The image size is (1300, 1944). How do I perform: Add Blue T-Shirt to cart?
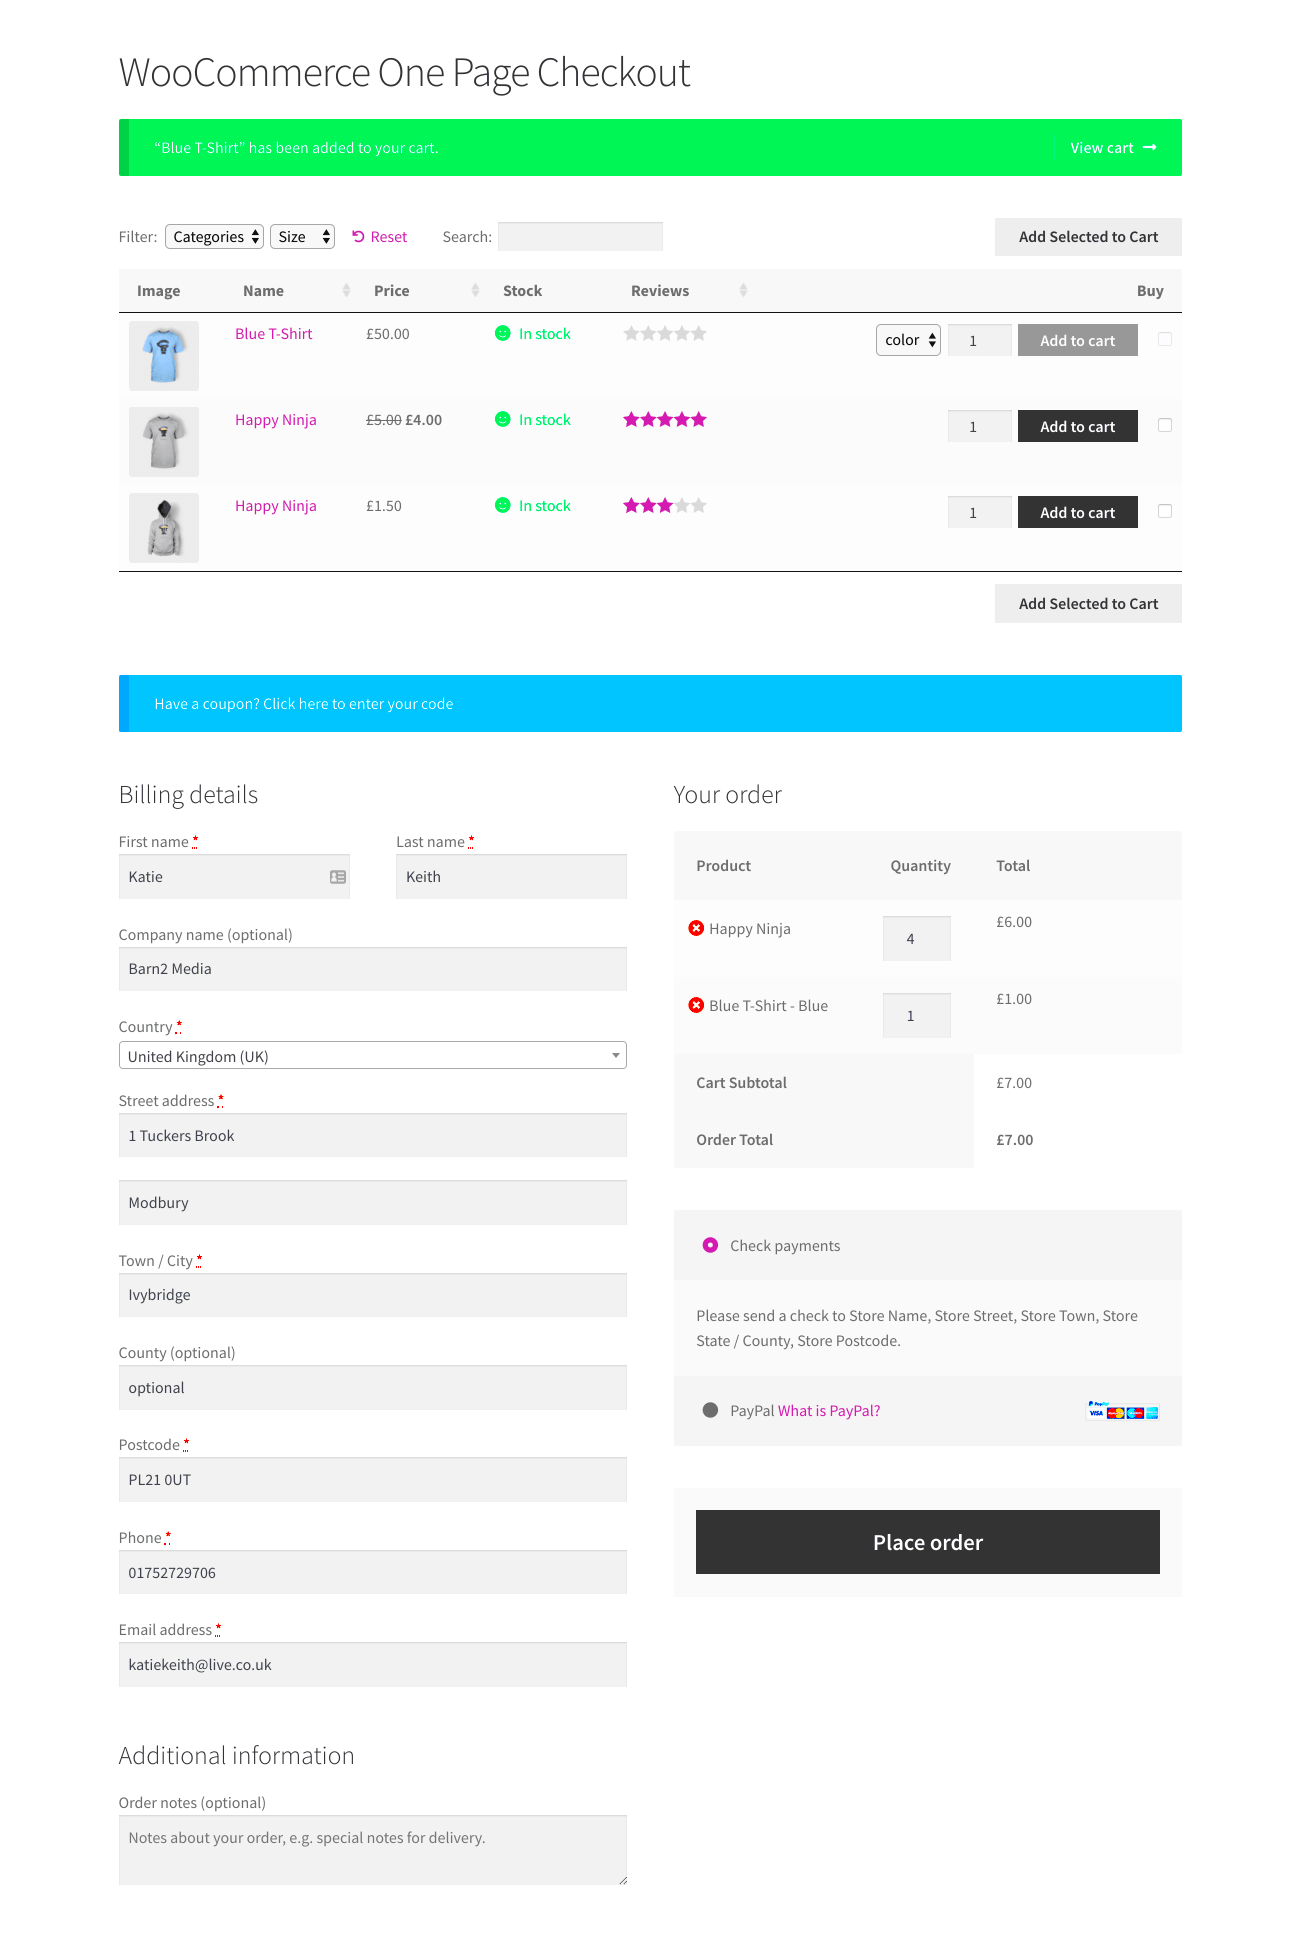(1077, 341)
